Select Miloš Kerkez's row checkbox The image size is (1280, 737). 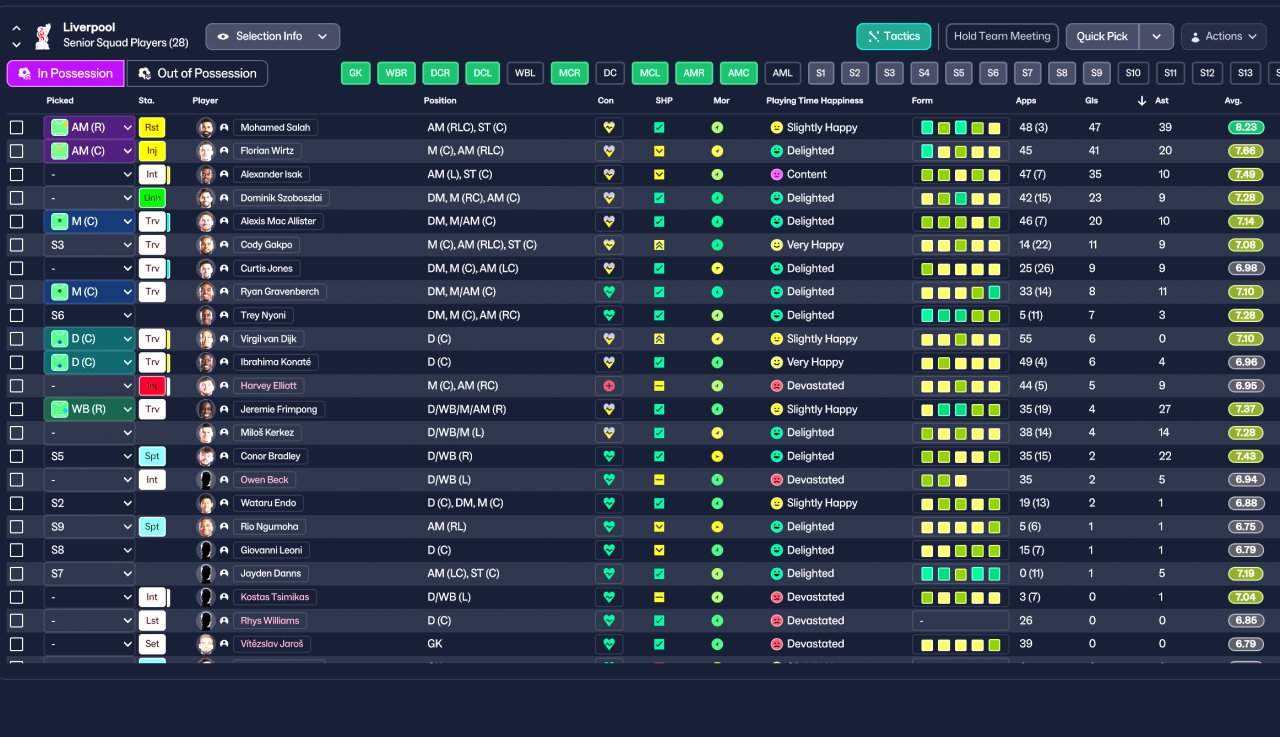[x=16, y=433]
